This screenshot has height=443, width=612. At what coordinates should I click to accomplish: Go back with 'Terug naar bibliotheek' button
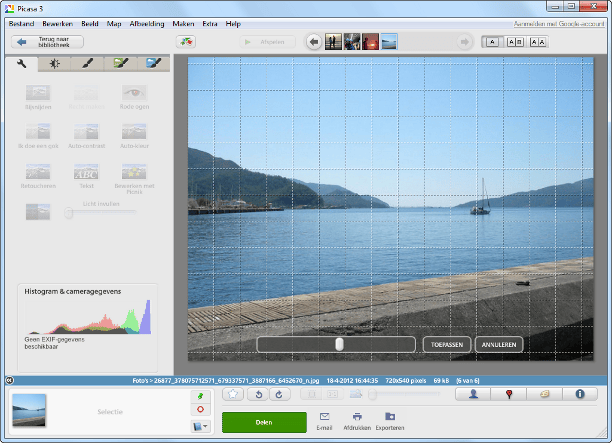[x=47, y=42]
